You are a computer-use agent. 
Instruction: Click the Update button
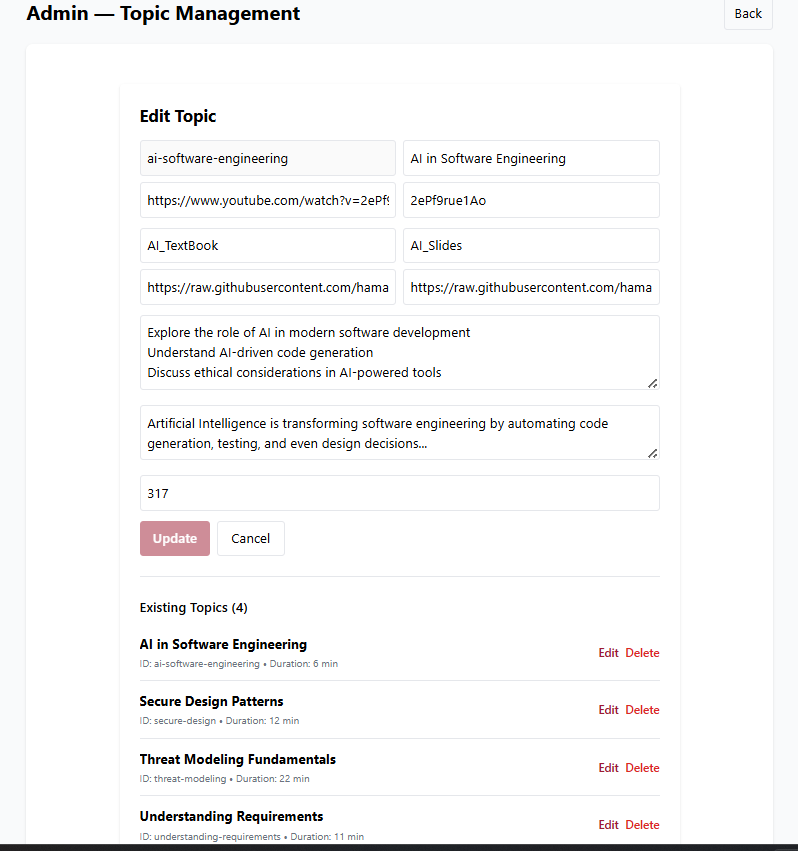[x=174, y=538]
